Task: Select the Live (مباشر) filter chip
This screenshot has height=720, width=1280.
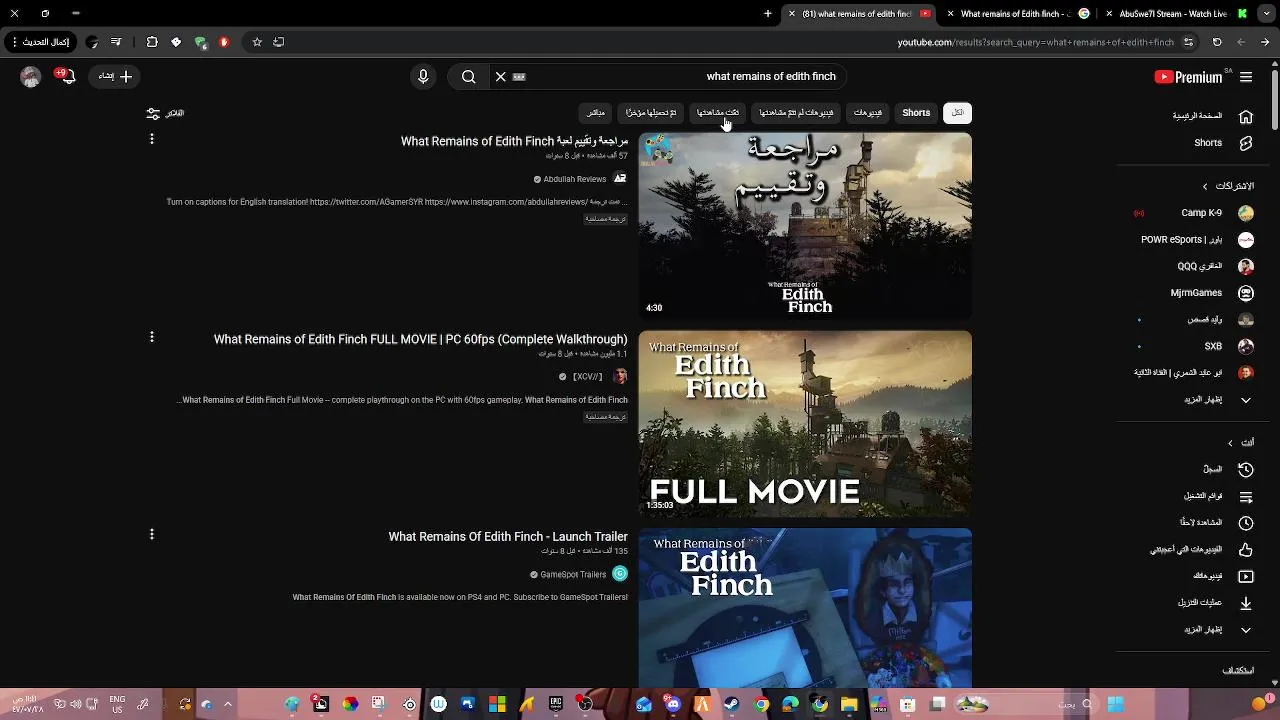Action: [596, 113]
